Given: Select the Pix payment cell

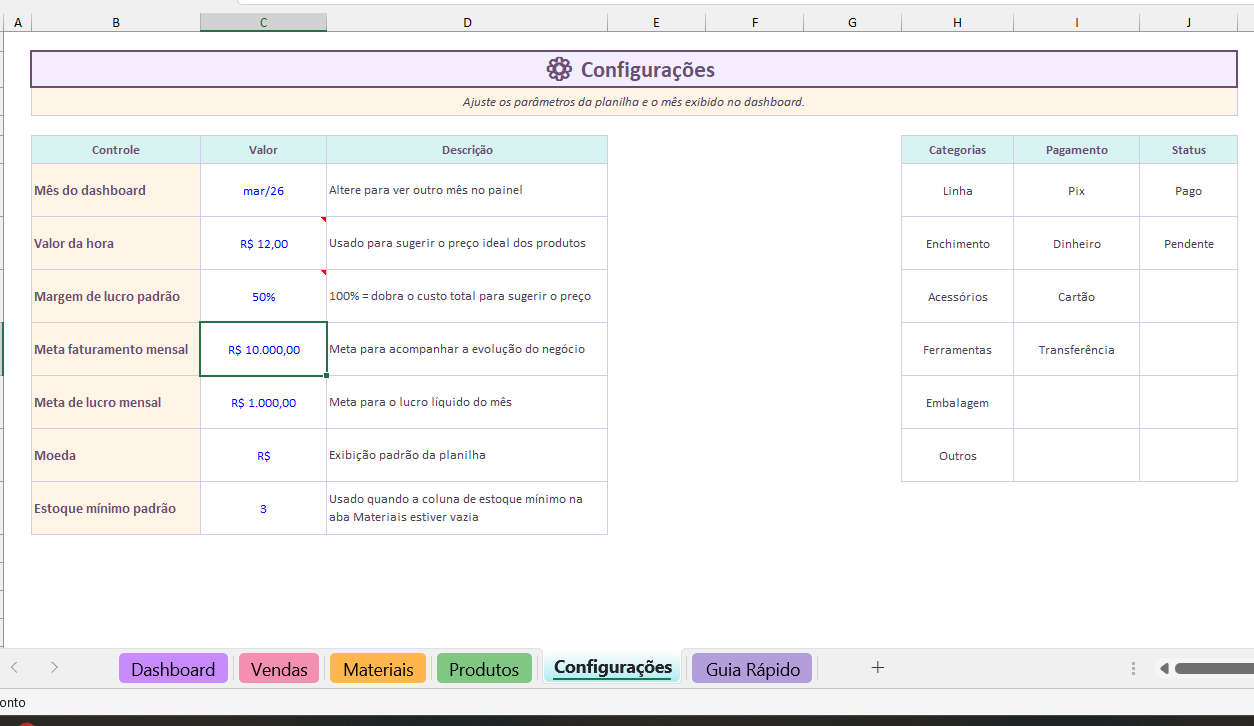Looking at the screenshot, I should coord(1076,190).
